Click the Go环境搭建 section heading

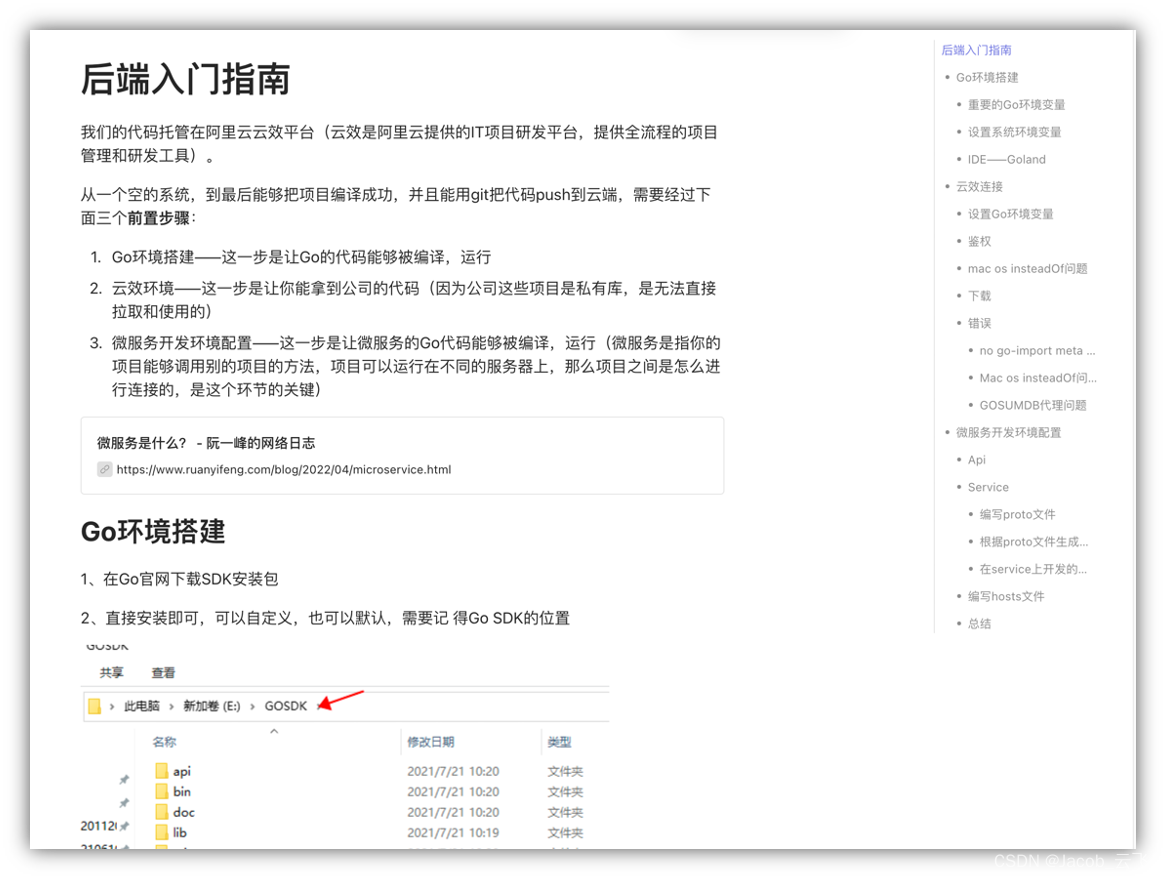[152, 531]
